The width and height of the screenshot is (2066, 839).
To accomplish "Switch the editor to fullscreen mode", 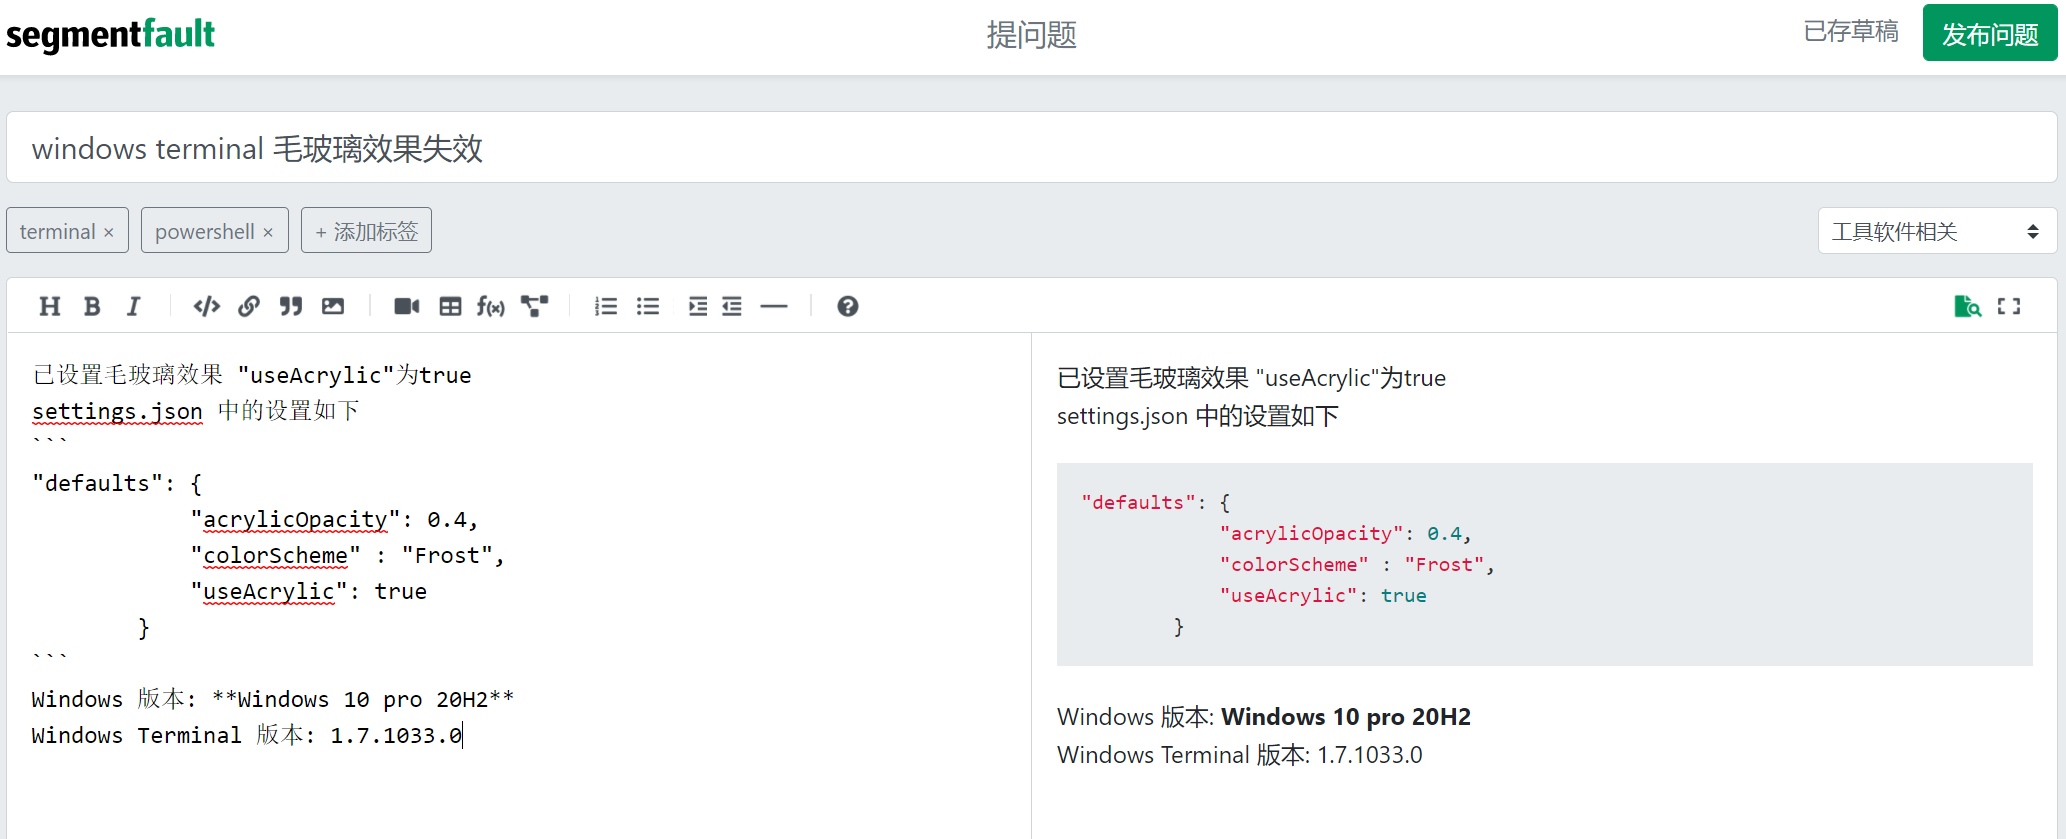I will click(x=2009, y=306).
